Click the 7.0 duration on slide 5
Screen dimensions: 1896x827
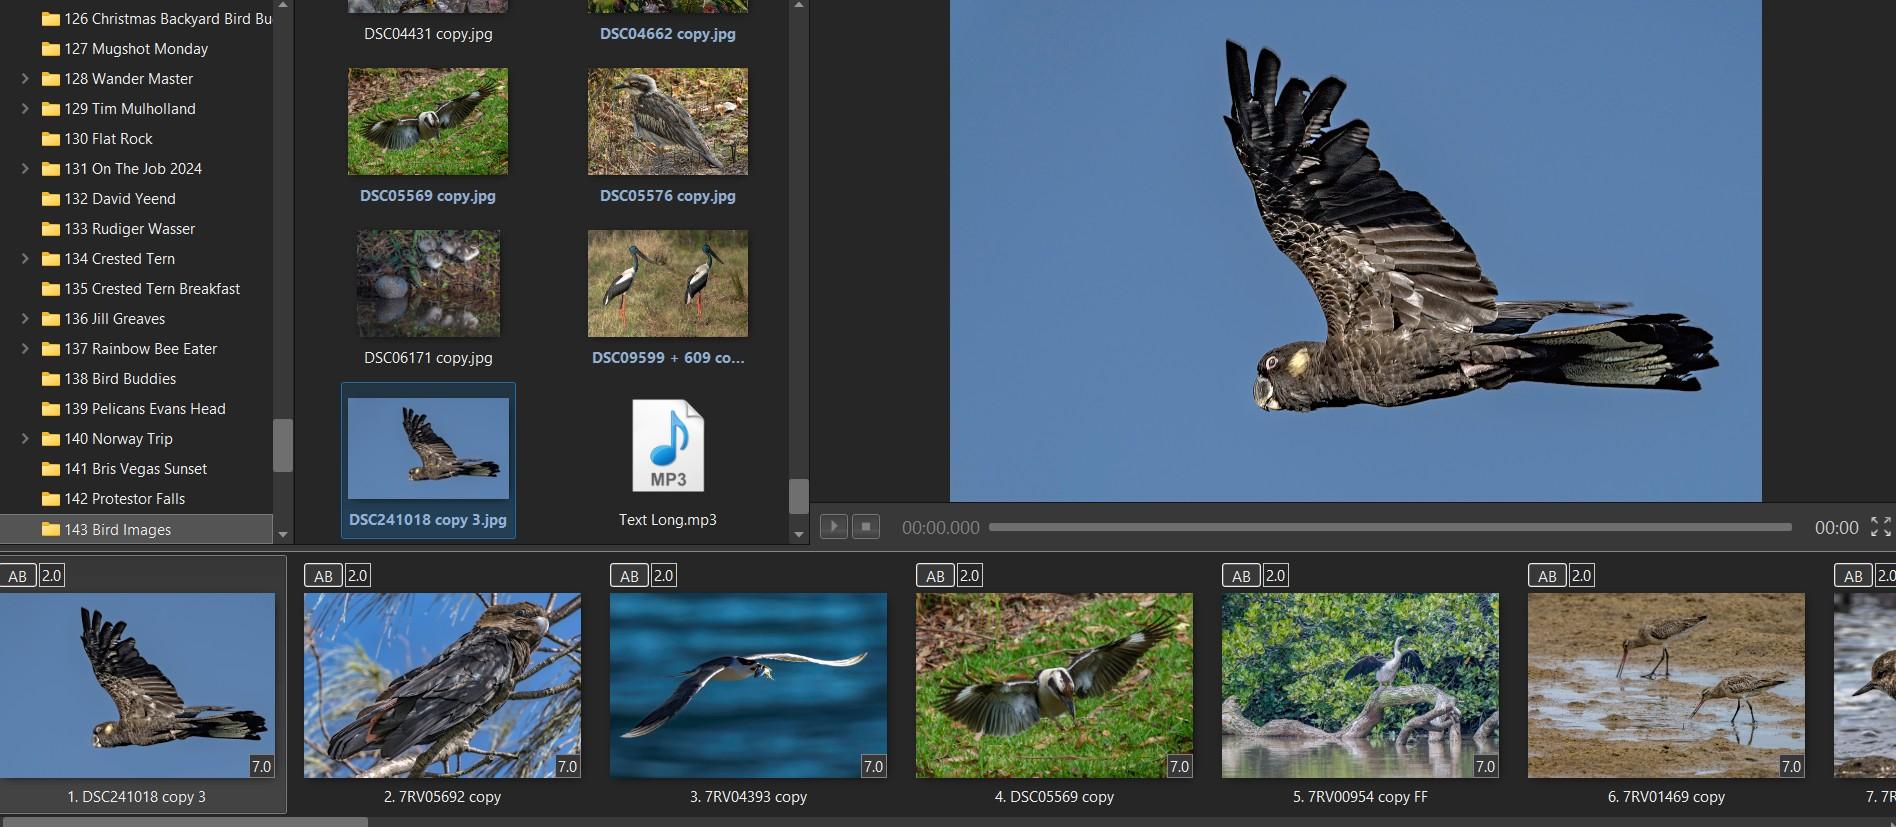1485,766
